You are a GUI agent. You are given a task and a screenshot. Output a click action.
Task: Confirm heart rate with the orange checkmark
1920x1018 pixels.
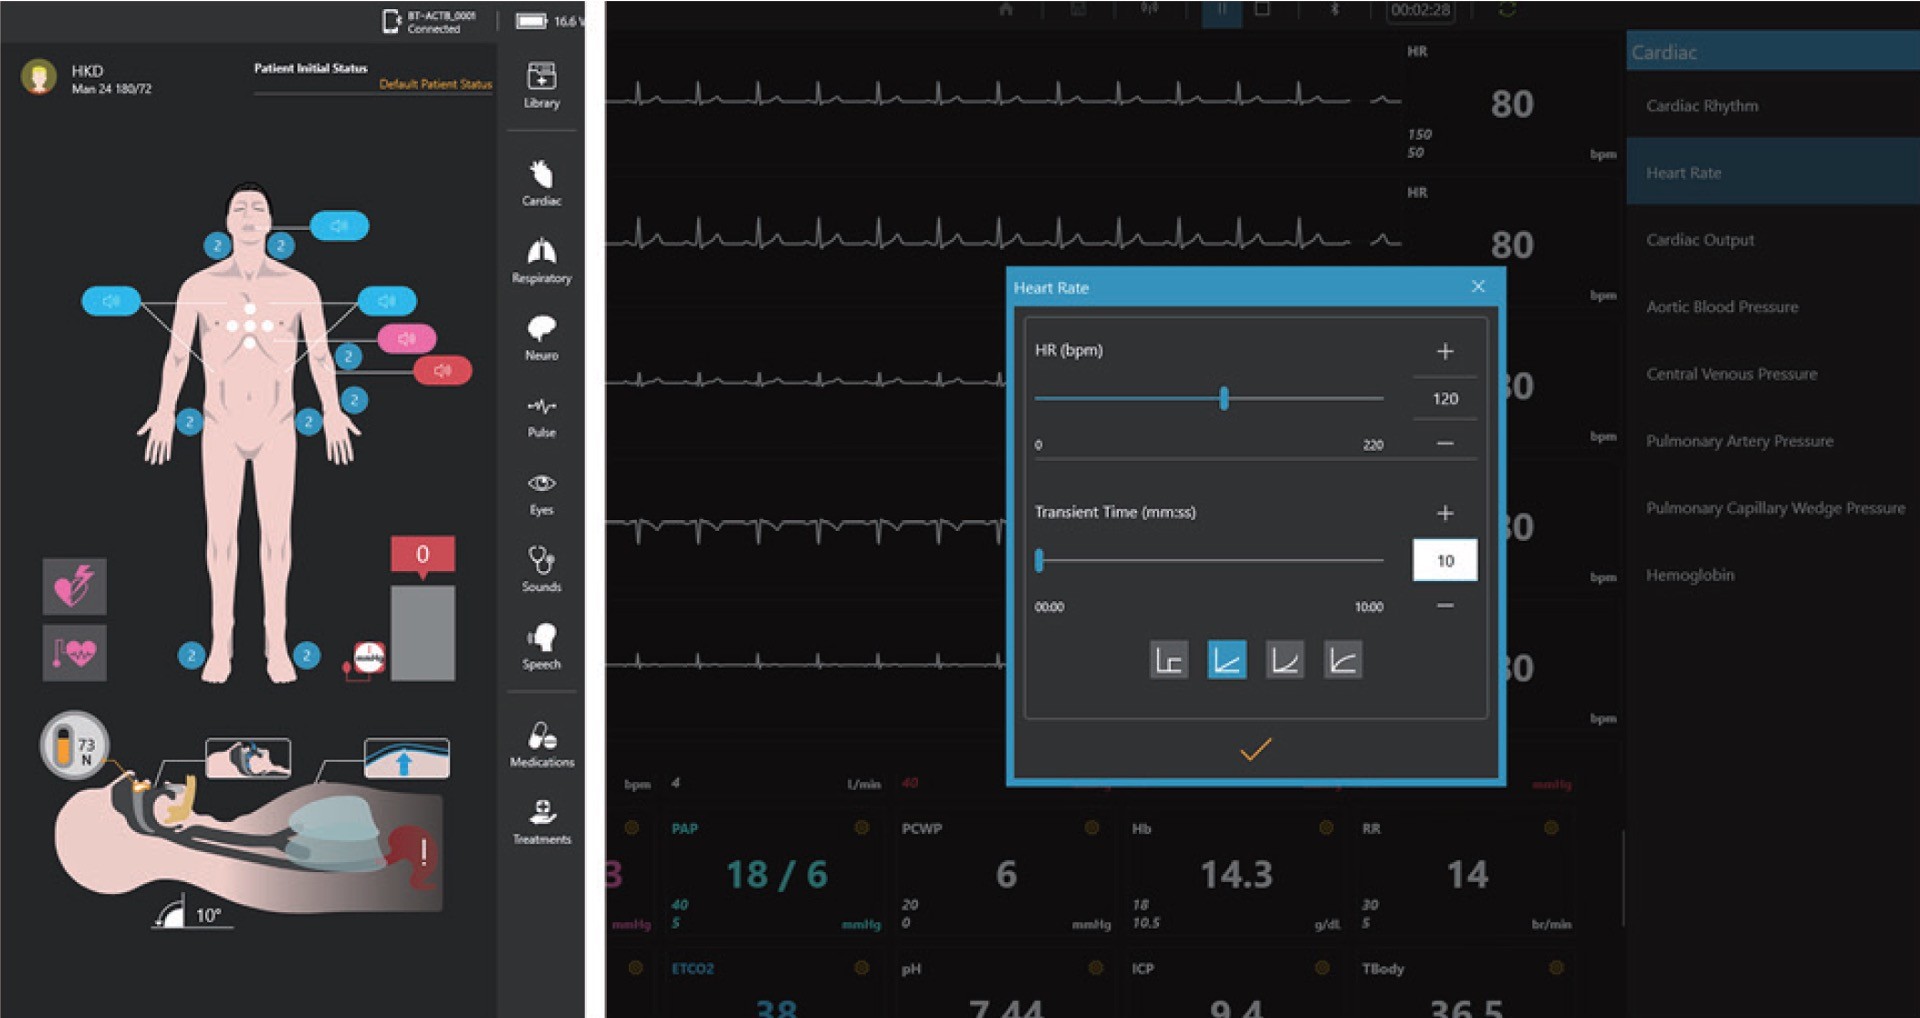tap(1255, 749)
